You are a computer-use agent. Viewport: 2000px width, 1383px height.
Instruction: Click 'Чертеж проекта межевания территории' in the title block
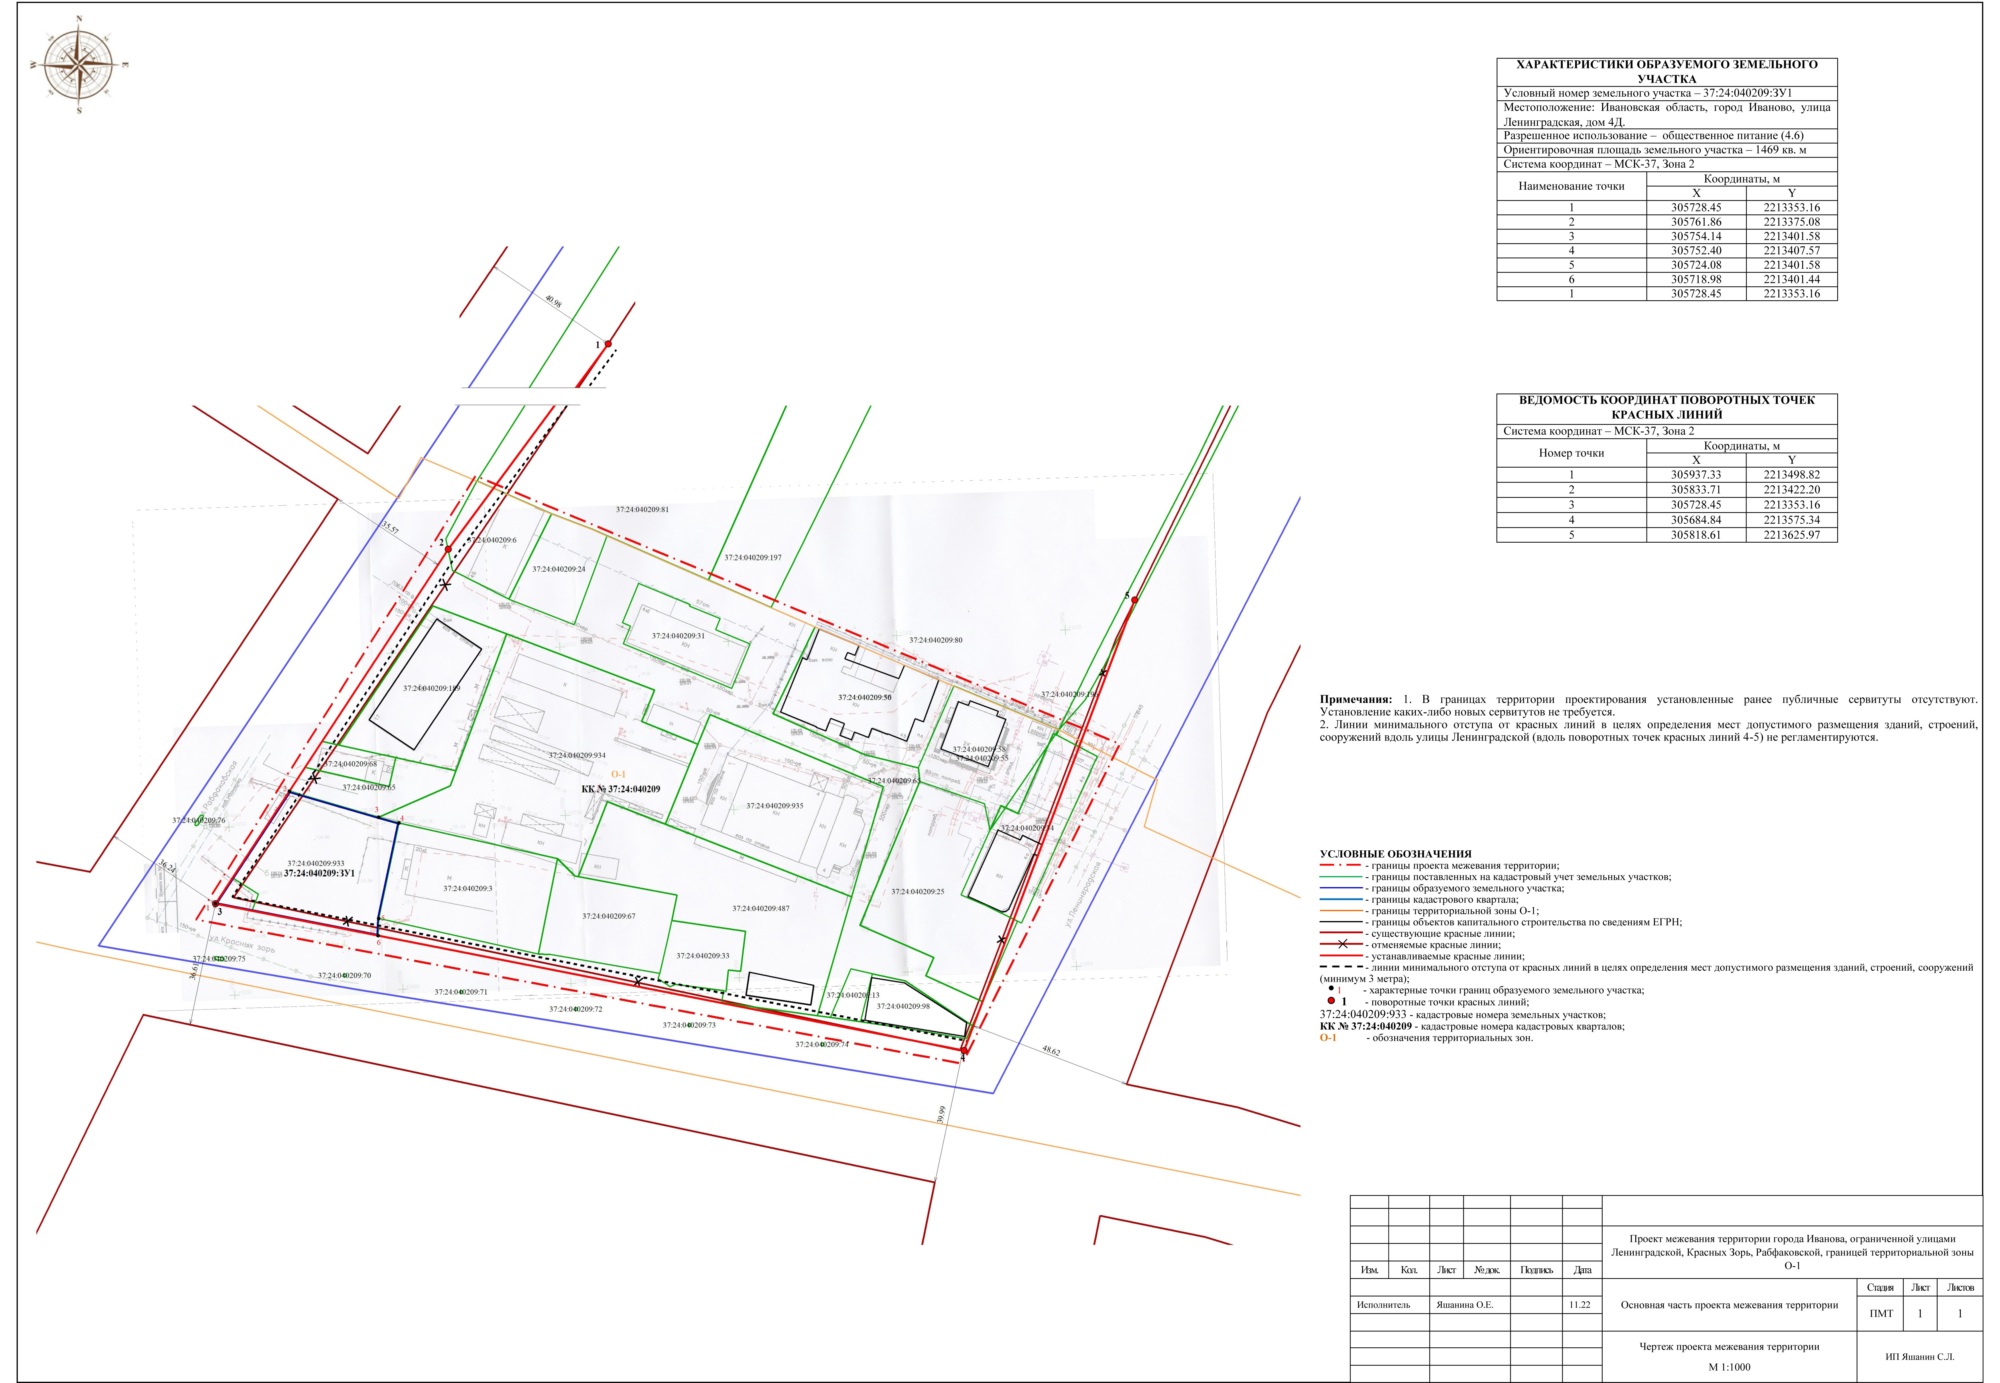click(x=1729, y=1347)
